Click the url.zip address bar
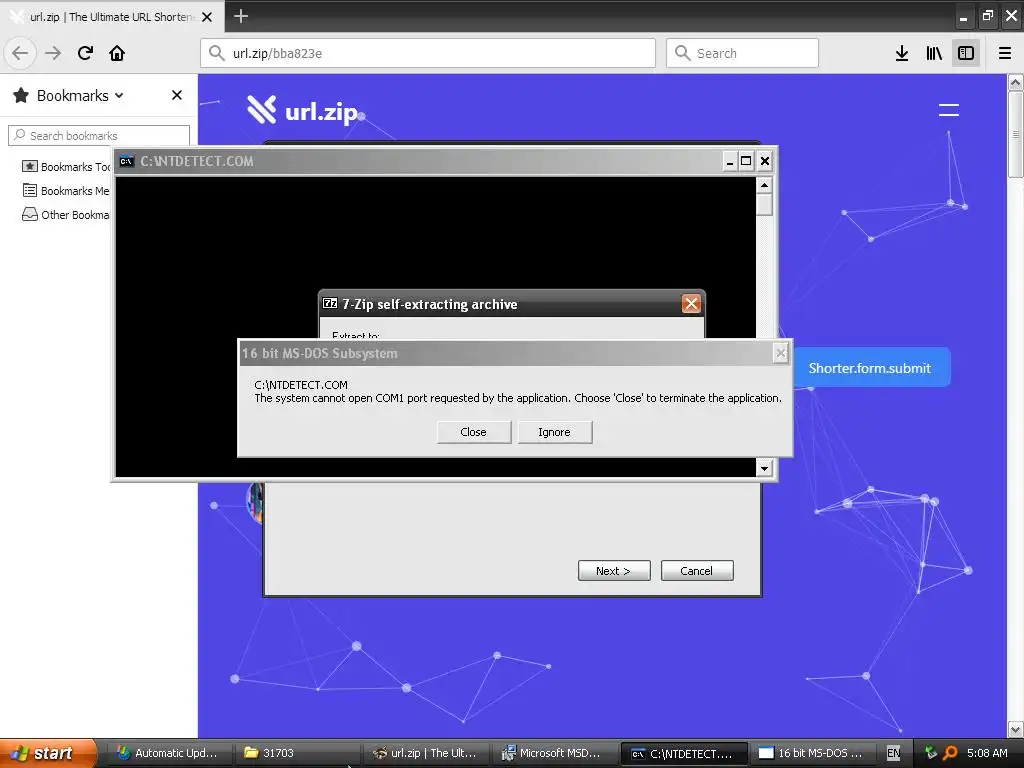 coord(428,53)
